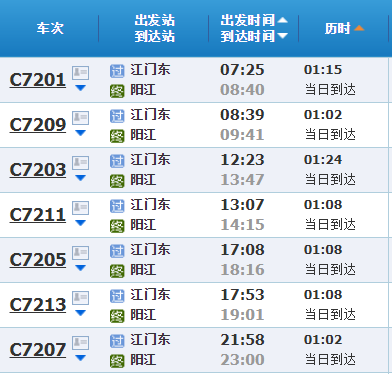Select departure time 08:39
Screen dimensions: 392x374
(x=242, y=115)
